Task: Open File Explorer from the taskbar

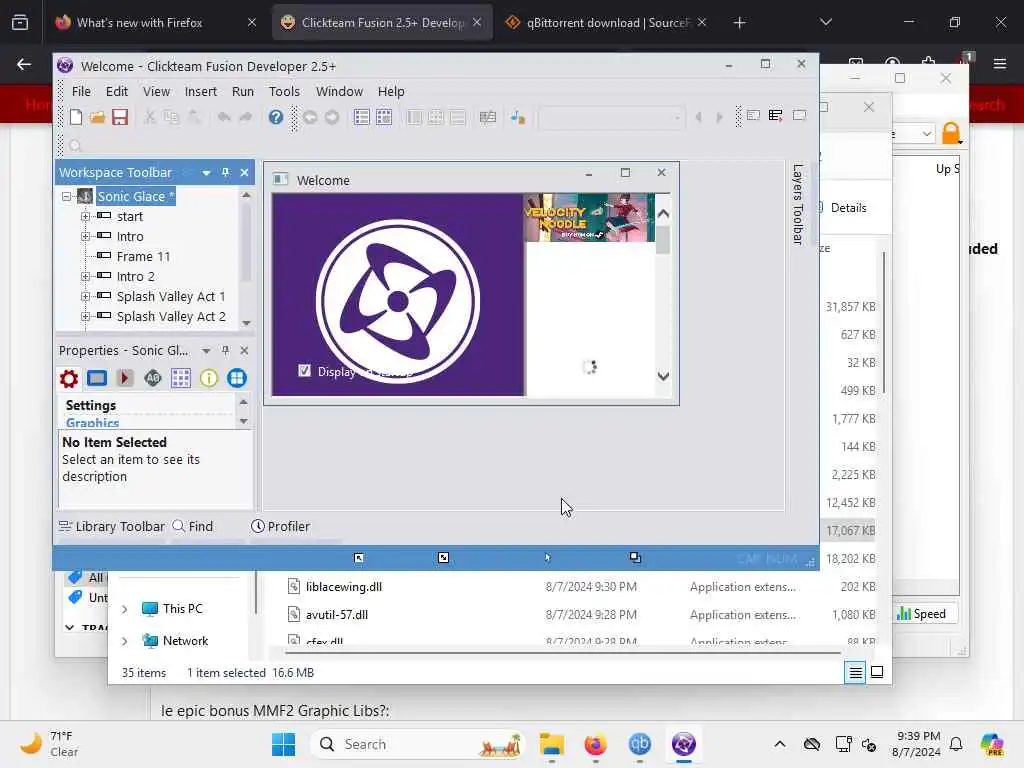Action: pos(551,744)
